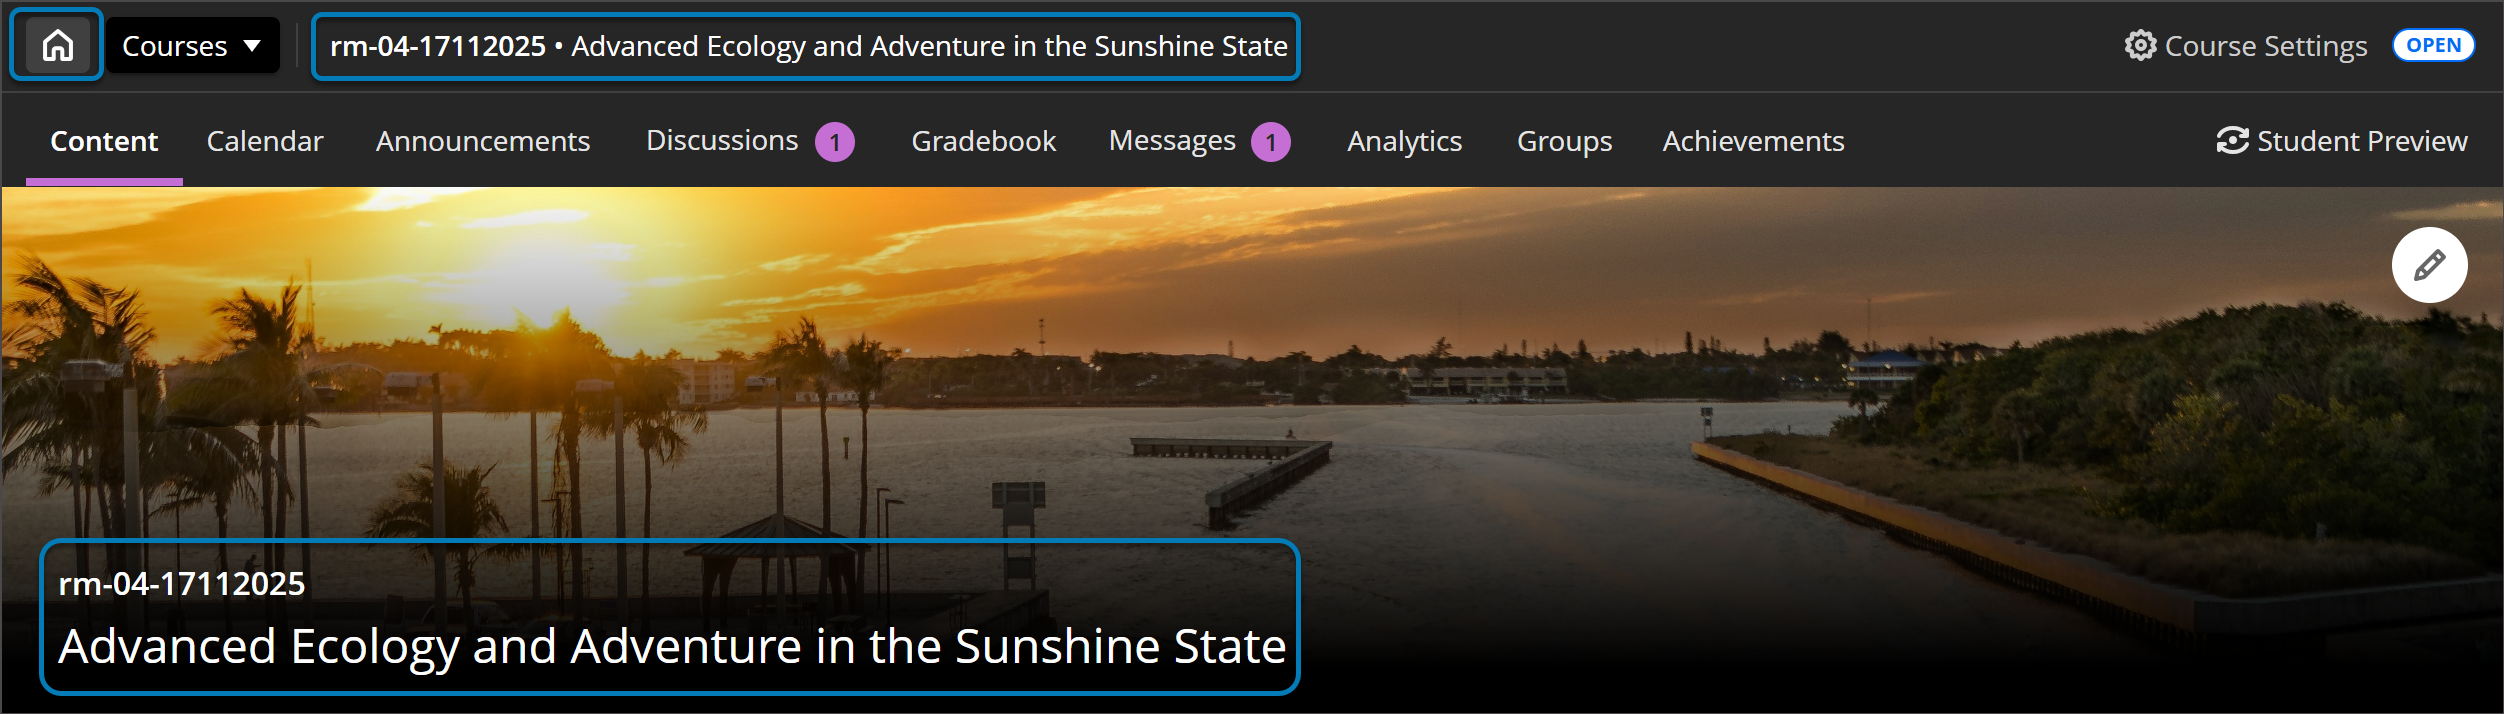This screenshot has height=714, width=2504.
Task: Go to the Announcements page
Action: [x=482, y=141]
